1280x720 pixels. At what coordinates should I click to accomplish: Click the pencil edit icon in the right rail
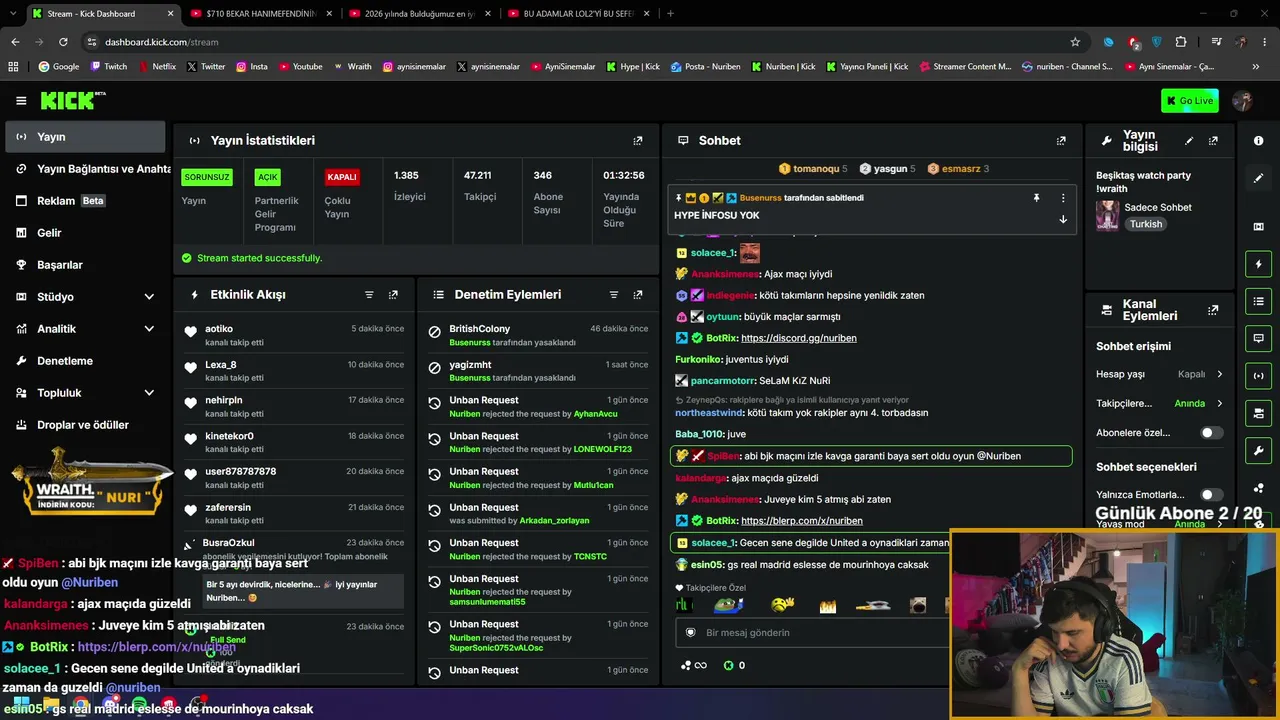click(1258, 178)
